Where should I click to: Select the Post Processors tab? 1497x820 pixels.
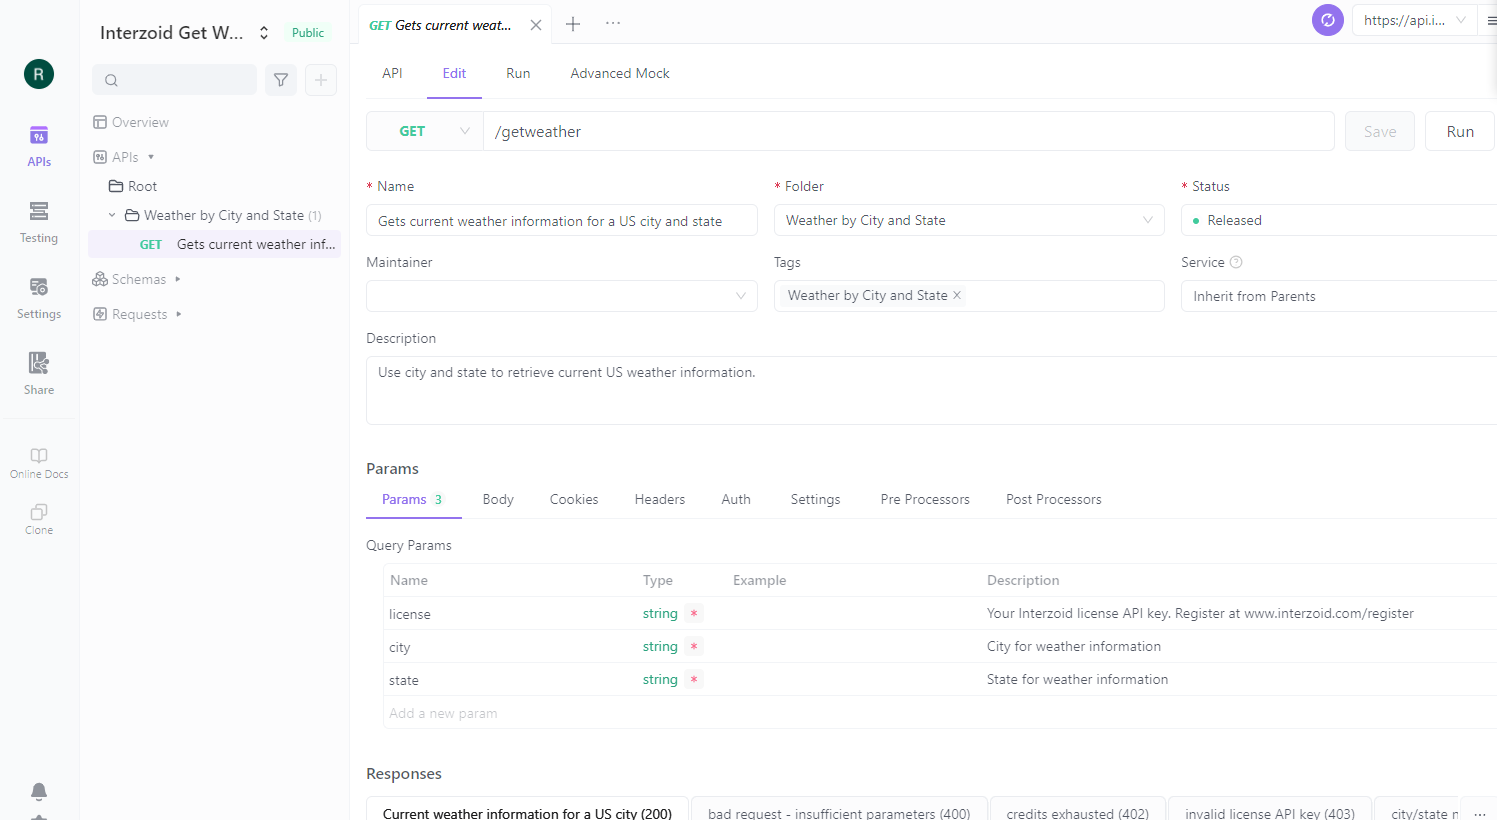click(1054, 499)
